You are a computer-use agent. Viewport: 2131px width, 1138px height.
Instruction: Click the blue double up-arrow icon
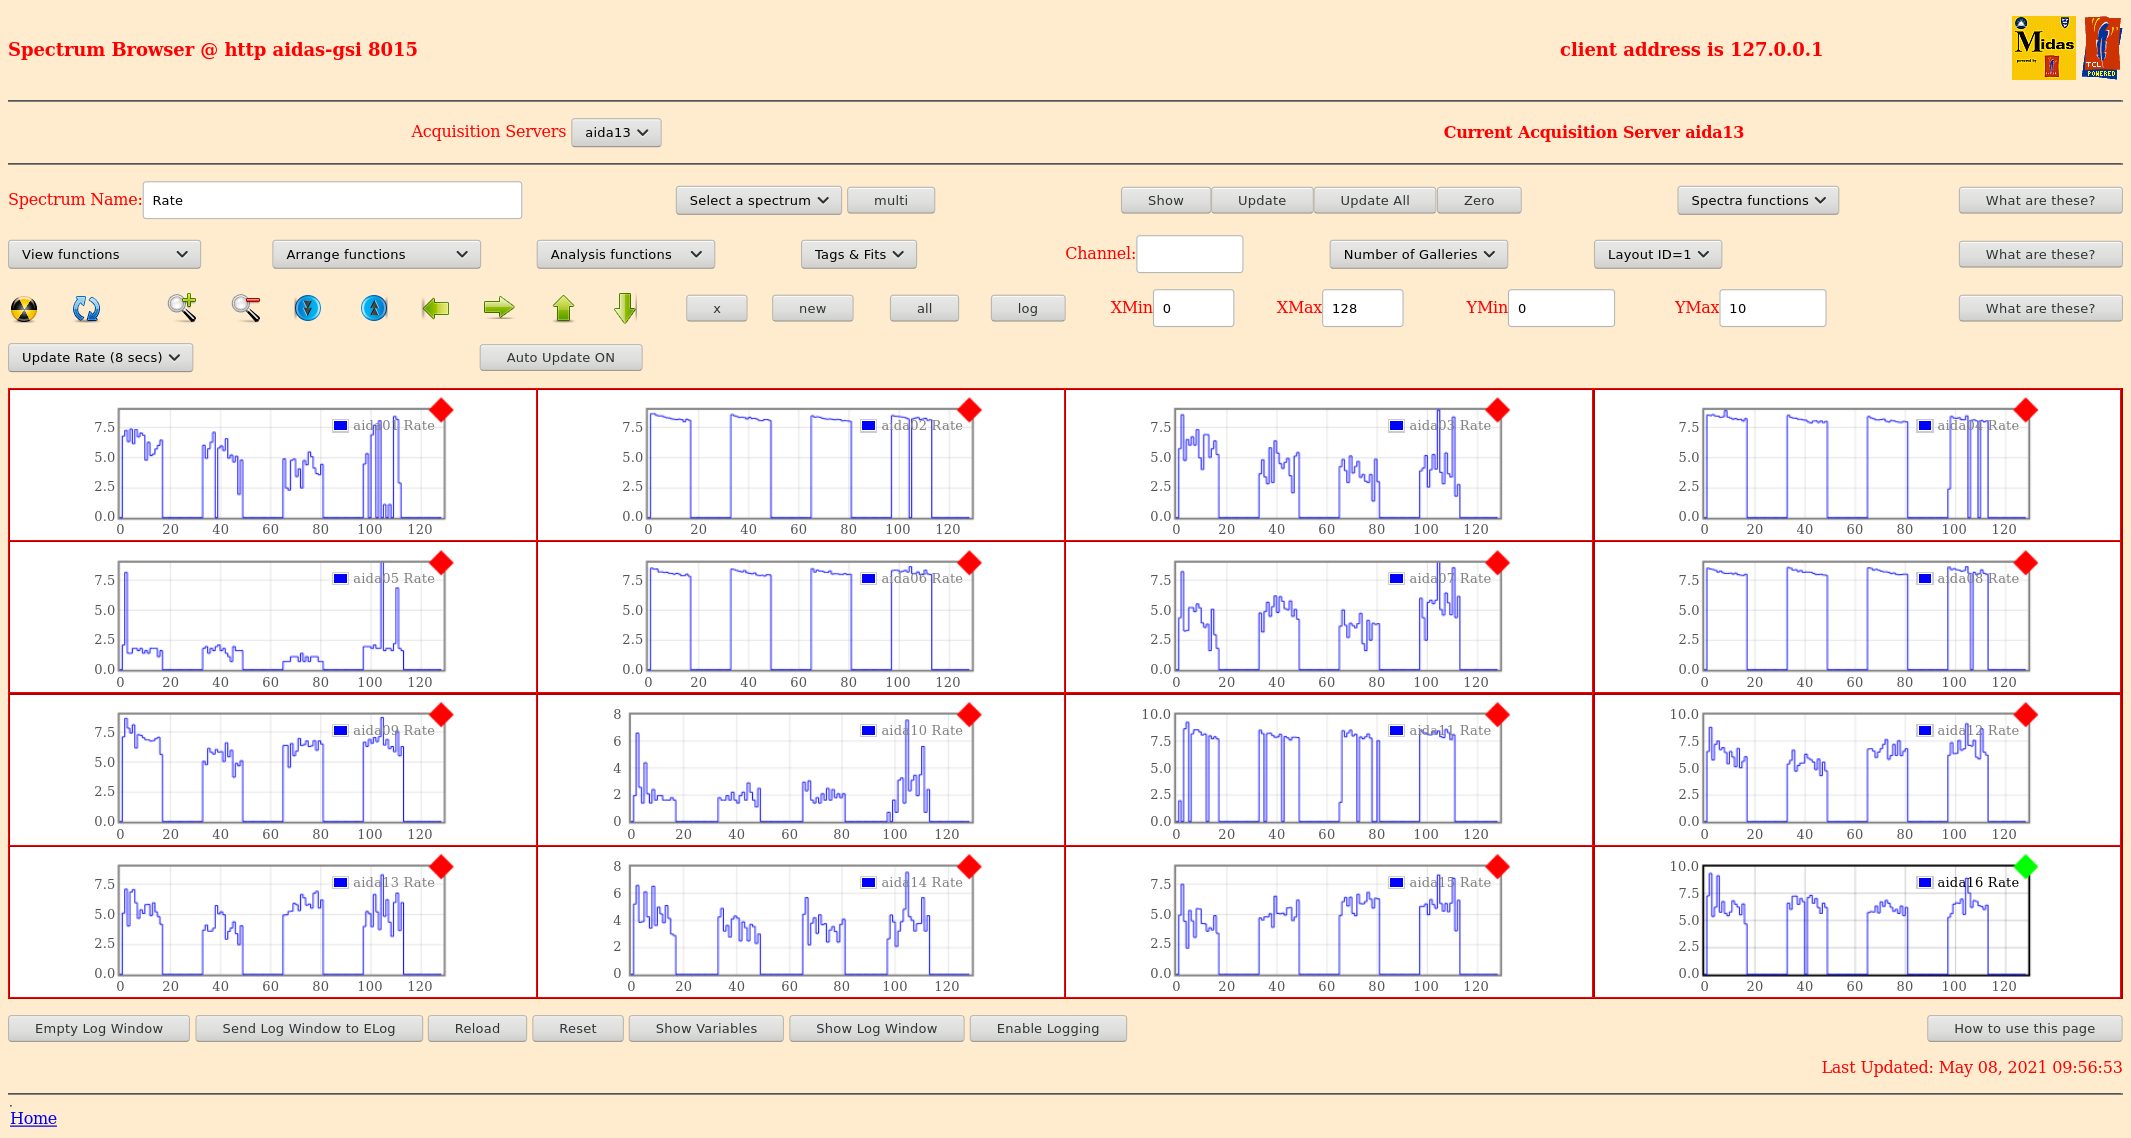point(374,308)
